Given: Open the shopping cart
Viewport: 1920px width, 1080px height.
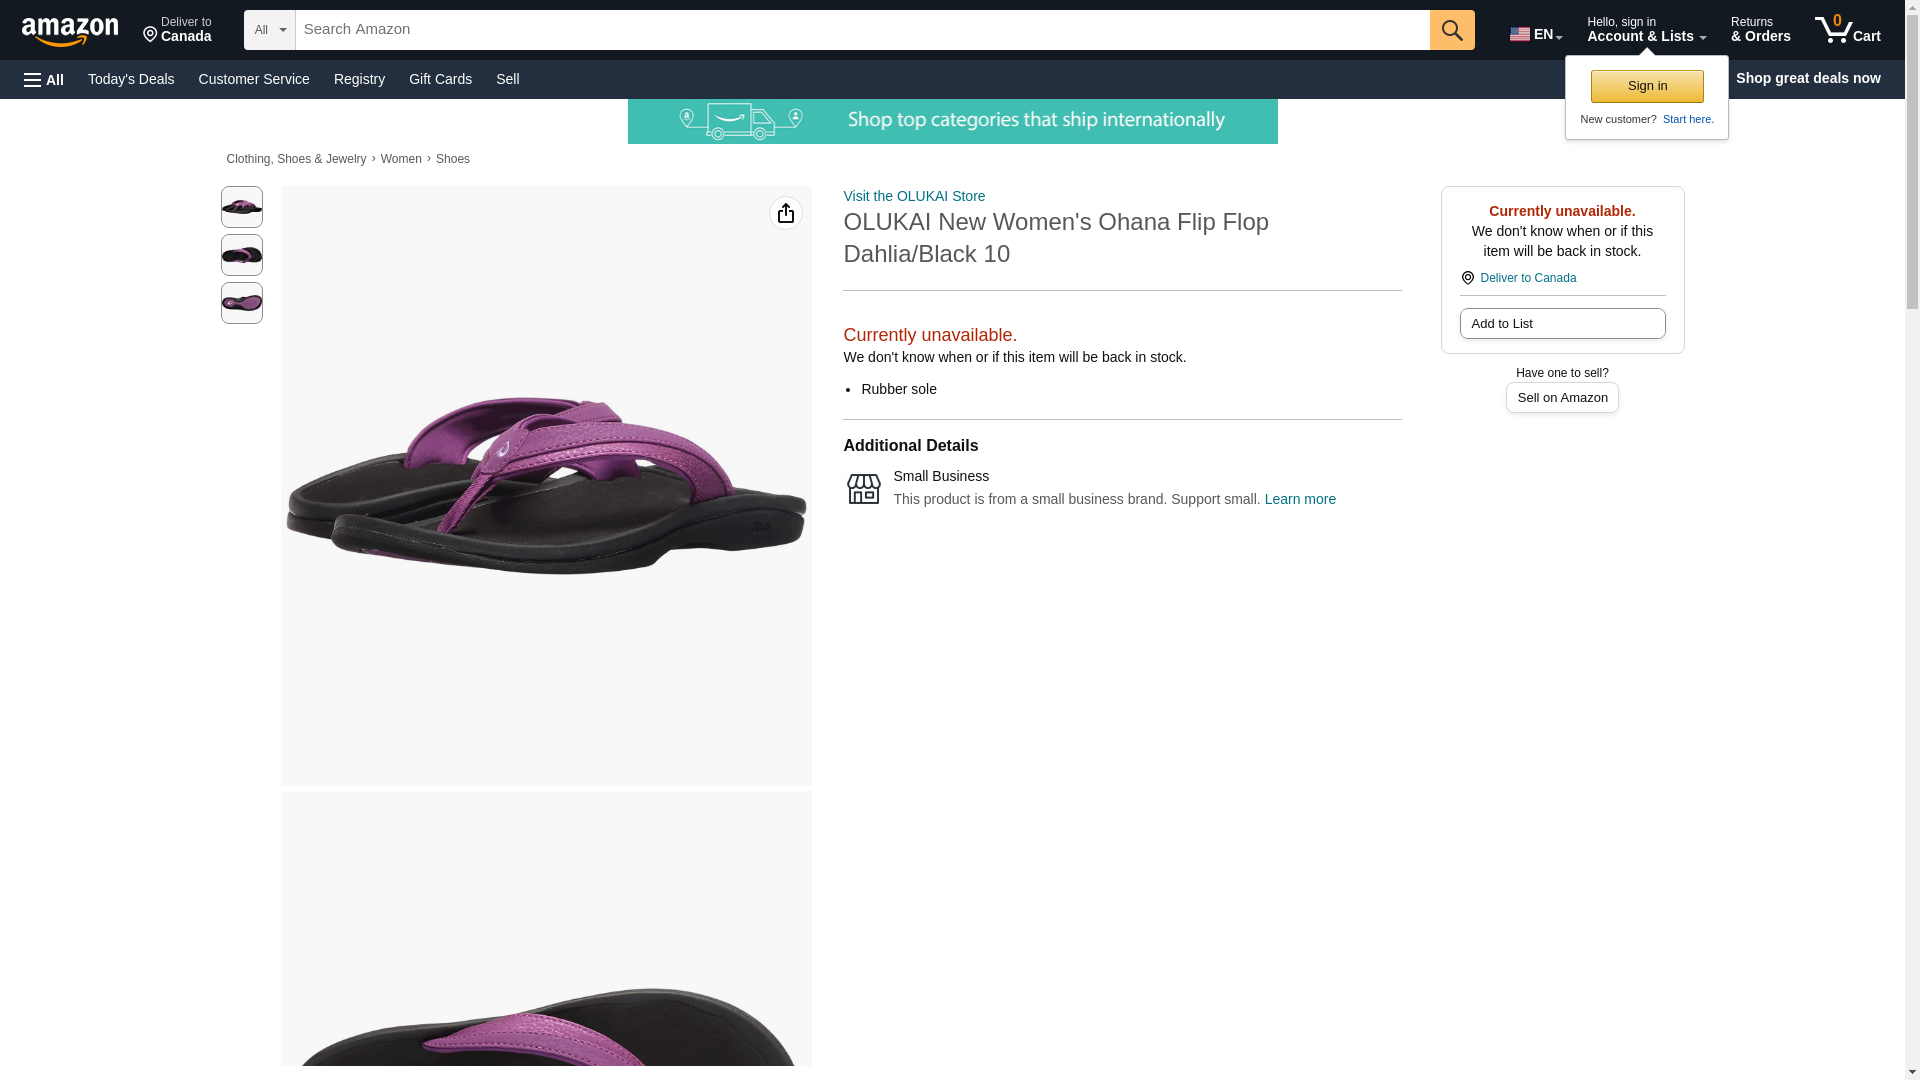Looking at the screenshot, I should tap(1847, 30).
